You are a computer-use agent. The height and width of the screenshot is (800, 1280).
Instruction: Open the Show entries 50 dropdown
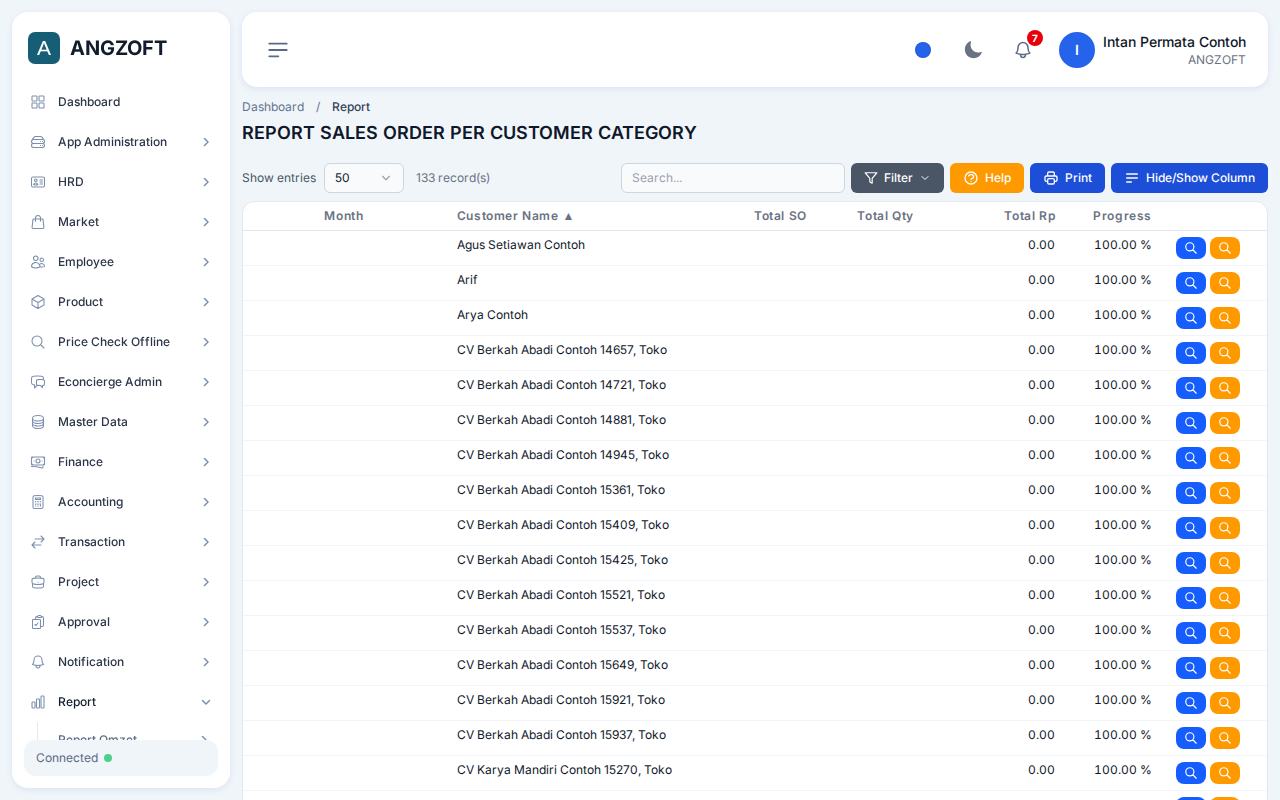364,178
